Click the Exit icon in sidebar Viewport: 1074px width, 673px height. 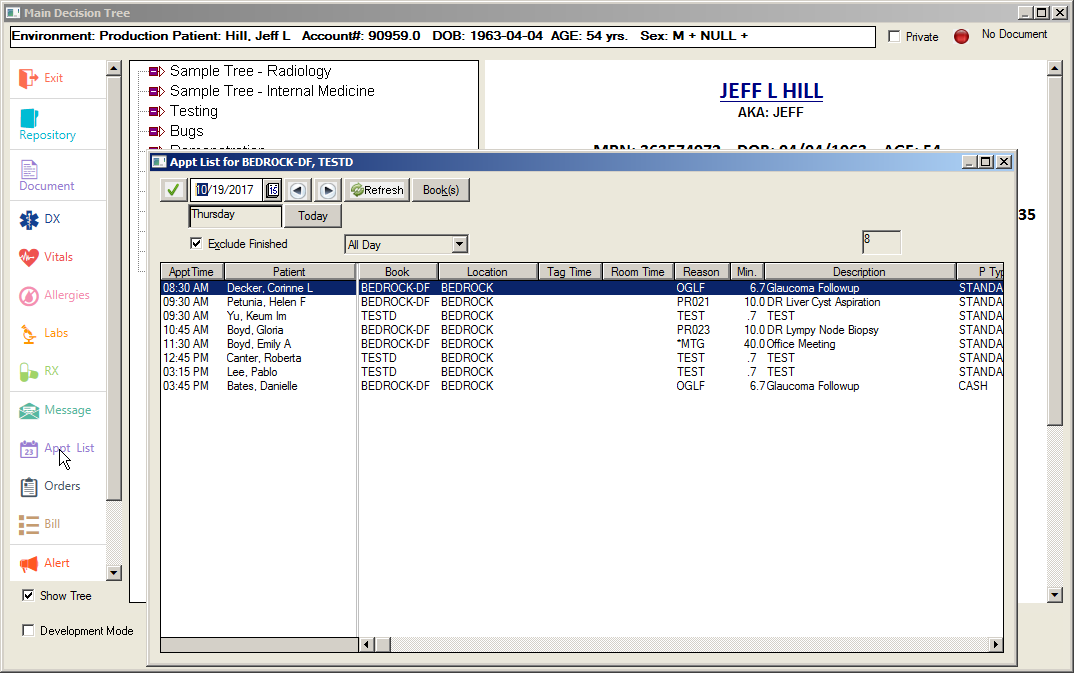(29, 78)
